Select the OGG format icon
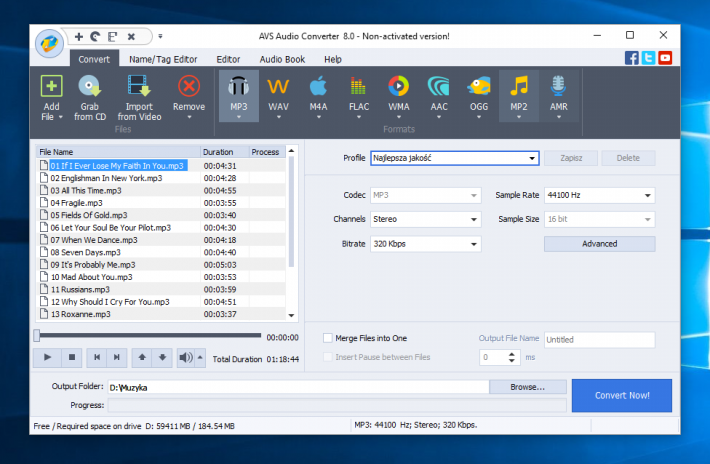 479,86
